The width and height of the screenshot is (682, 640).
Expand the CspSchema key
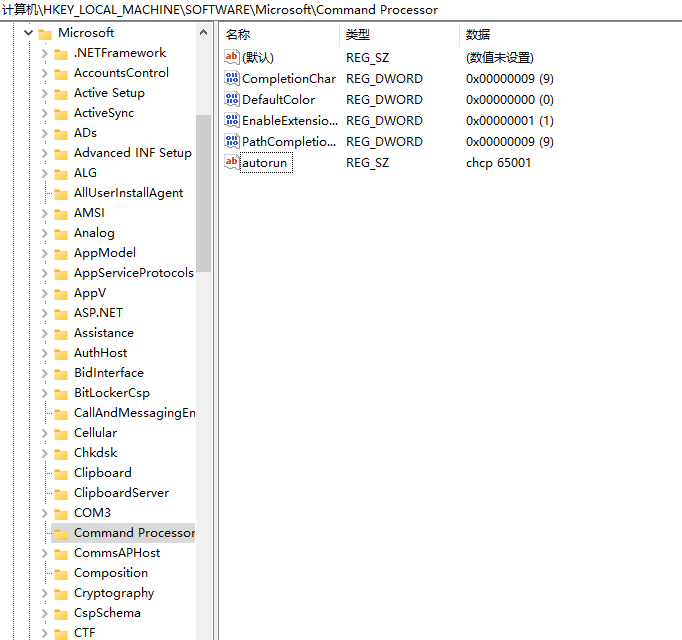click(44, 613)
